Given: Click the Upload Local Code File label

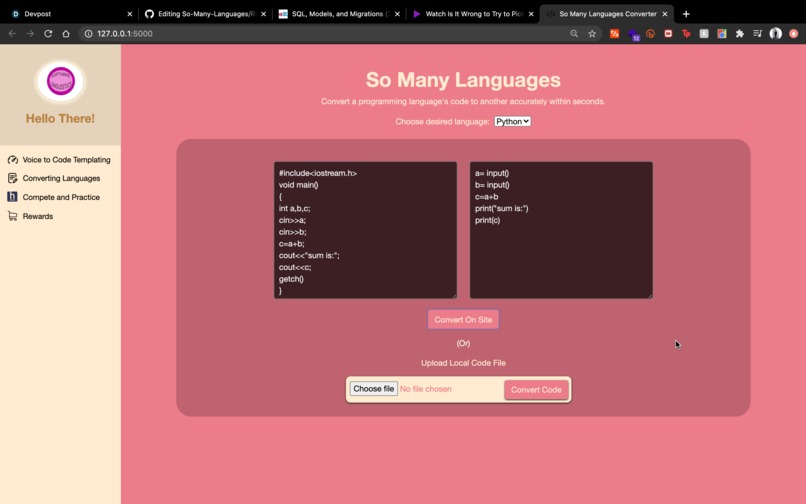Looking at the screenshot, I should 463,363.
